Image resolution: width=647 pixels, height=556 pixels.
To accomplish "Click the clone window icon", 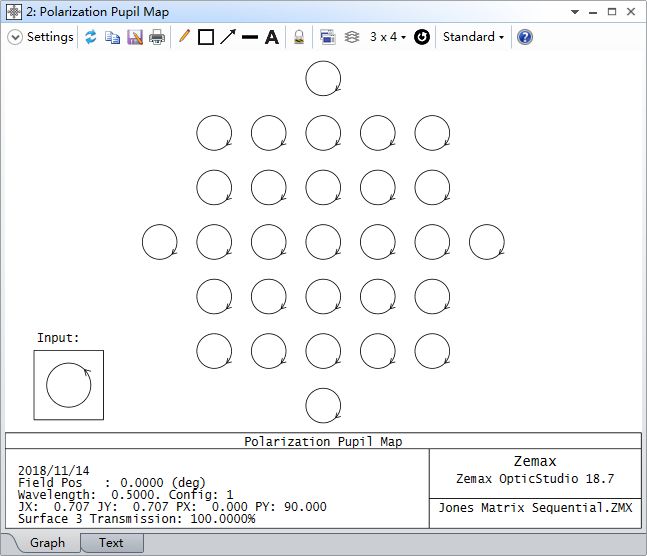I will point(328,37).
